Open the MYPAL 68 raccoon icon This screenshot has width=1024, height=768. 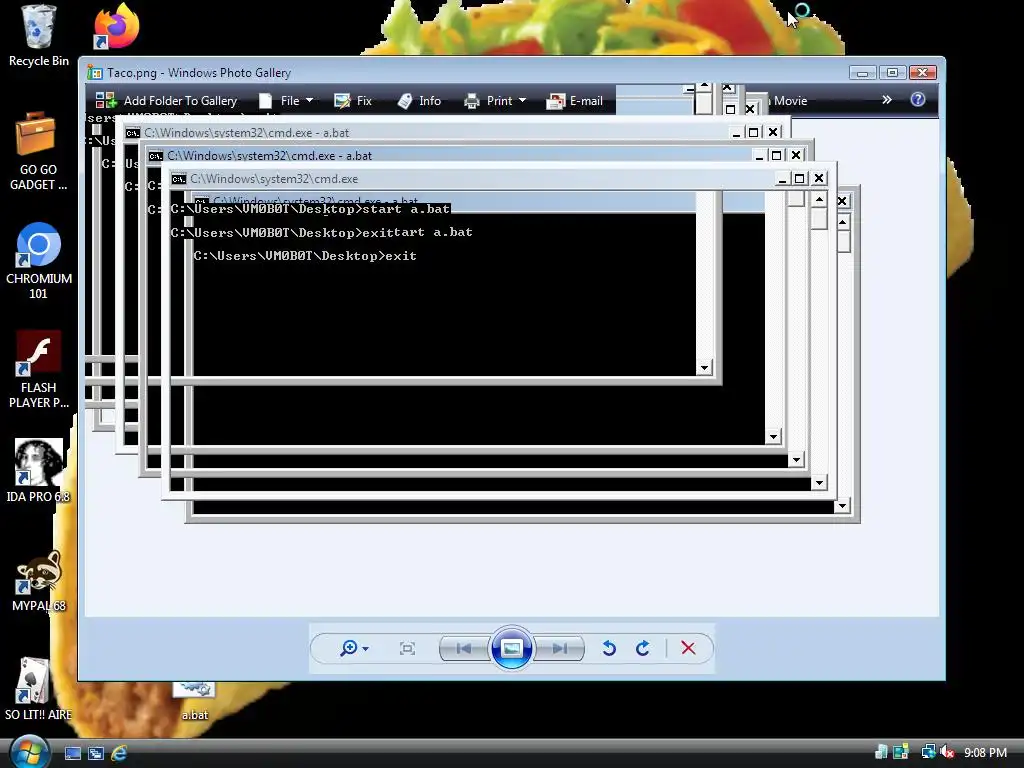point(39,581)
